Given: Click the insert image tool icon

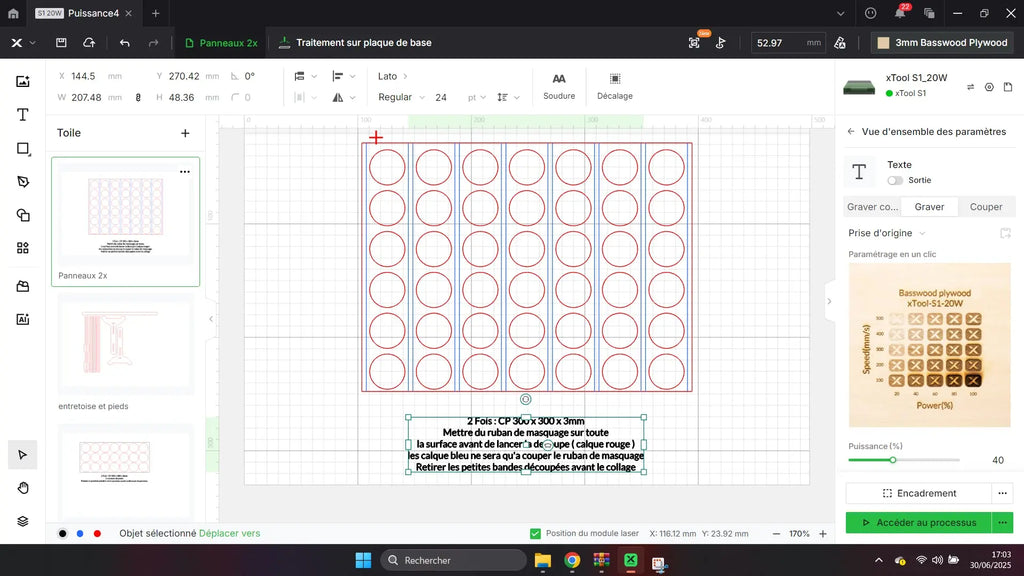Looking at the screenshot, I should click(23, 82).
